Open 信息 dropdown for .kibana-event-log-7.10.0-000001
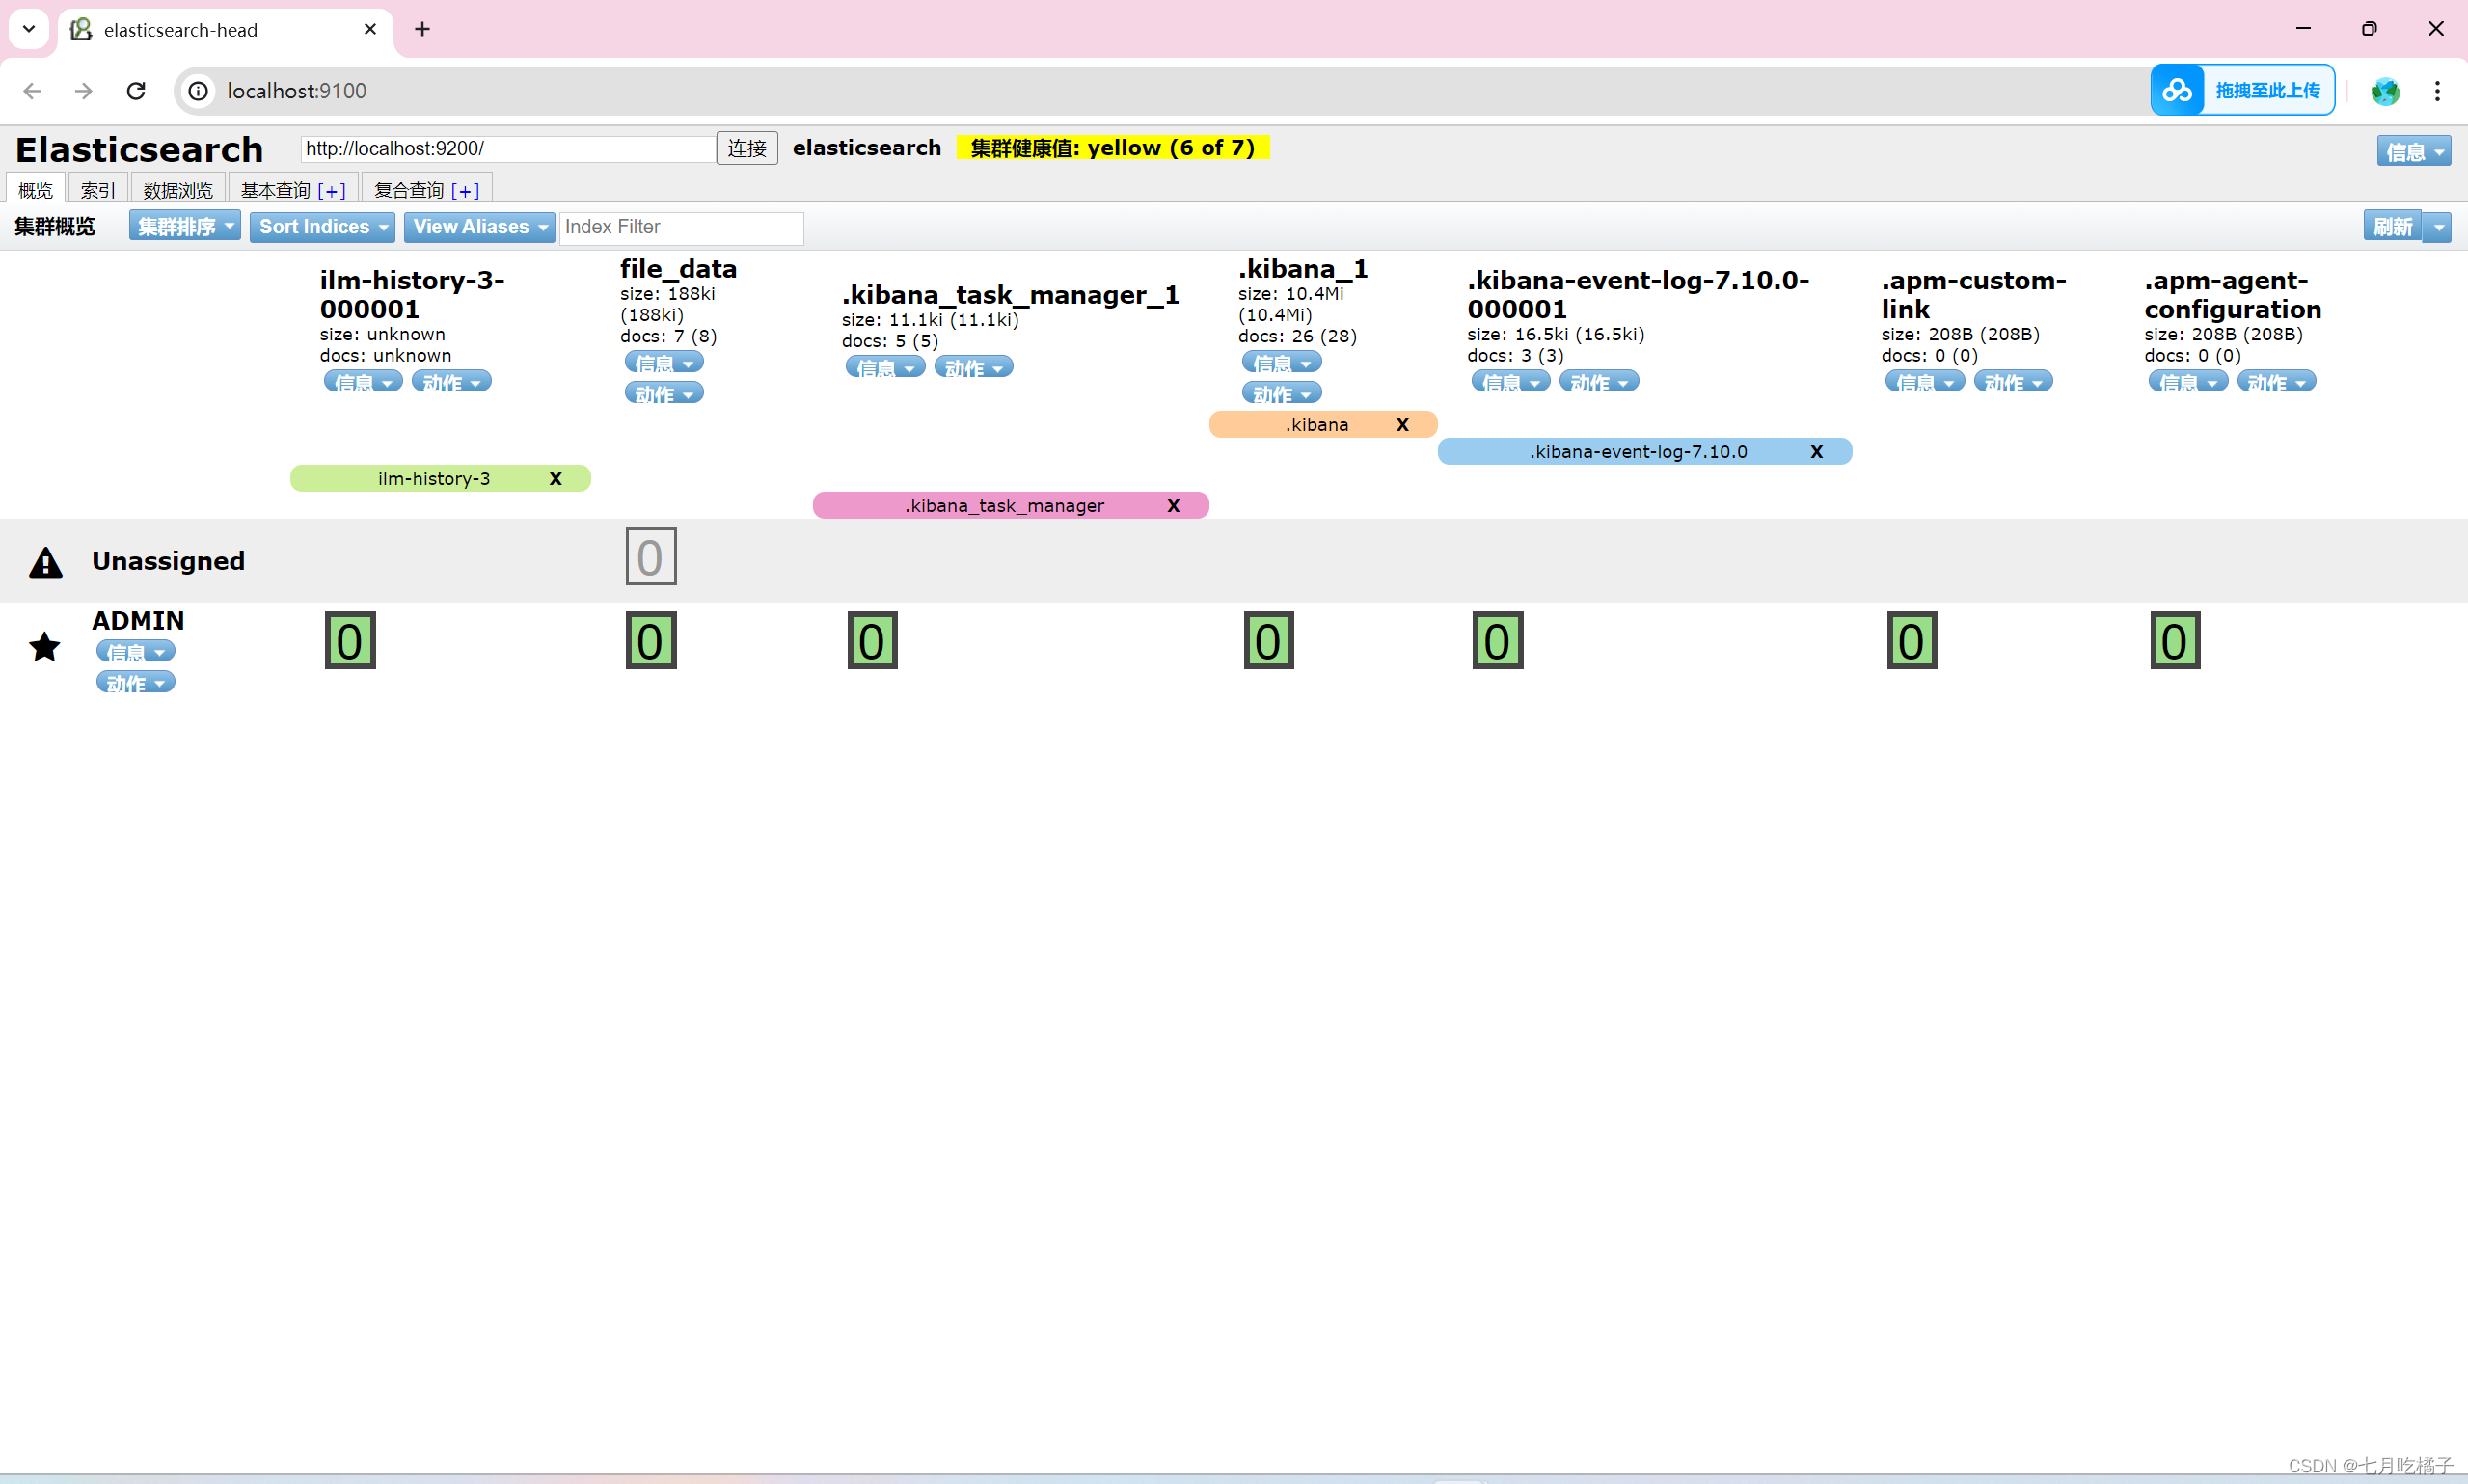Image resolution: width=2468 pixels, height=1484 pixels. pos(1510,382)
